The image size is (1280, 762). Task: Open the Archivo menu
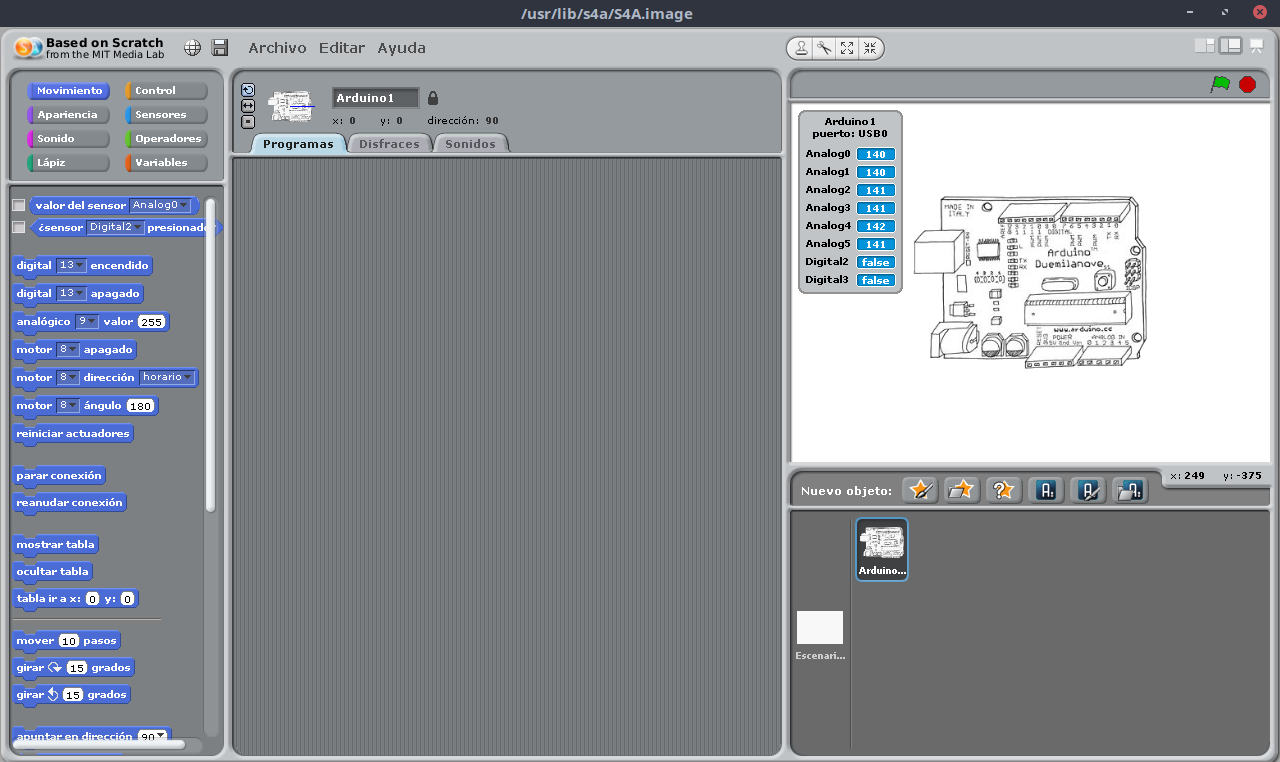tap(277, 48)
